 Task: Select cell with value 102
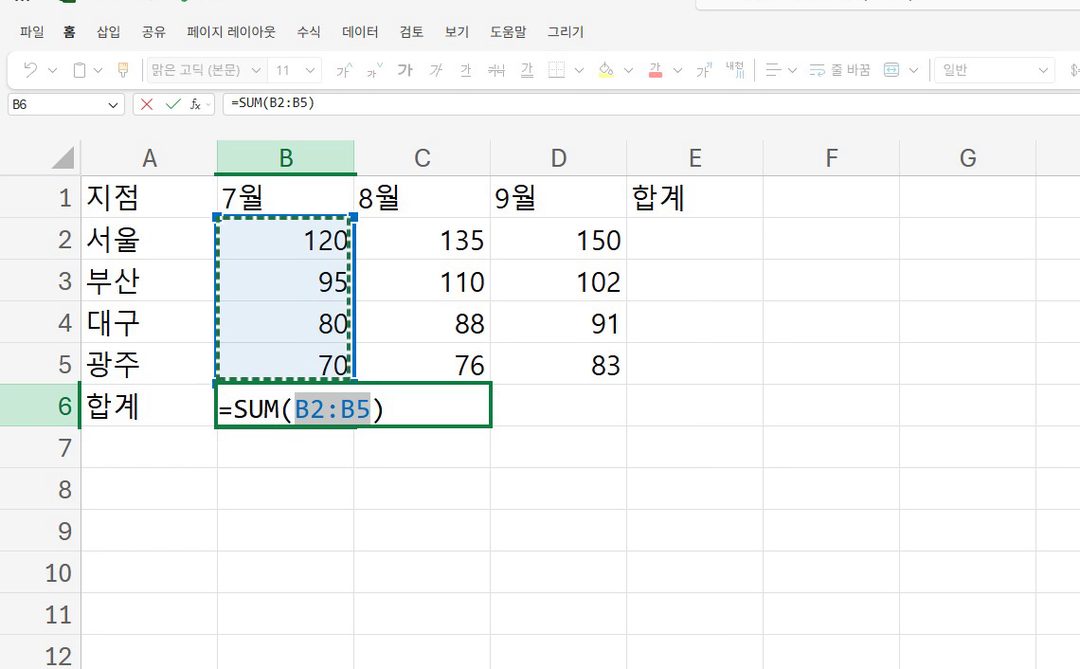click(558, 280)
